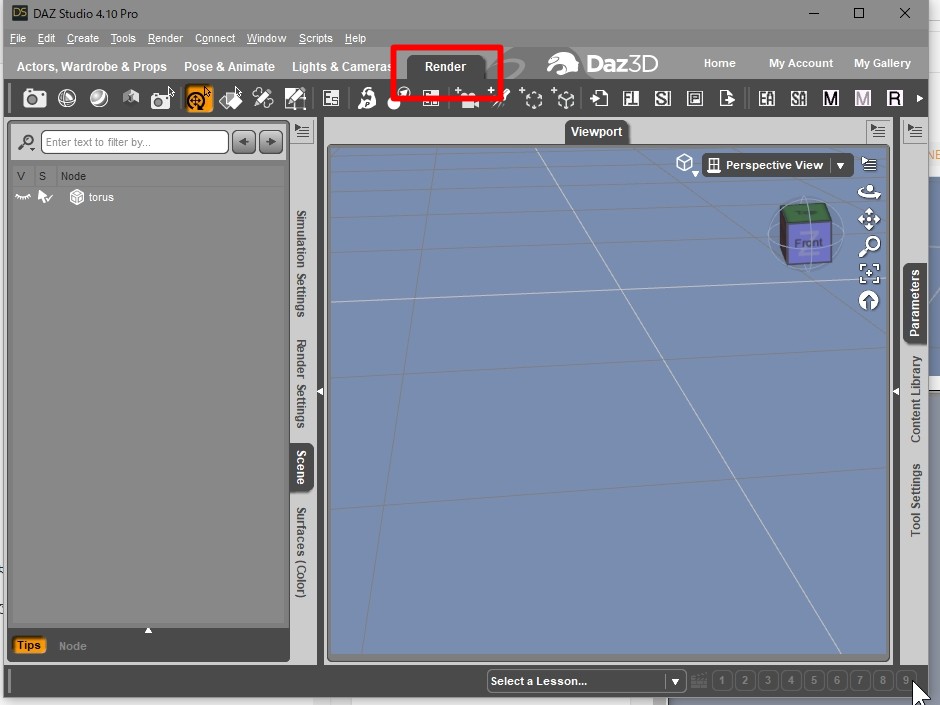
Task: Switch to Surfaces (Color) side tab
Action: (x=301, y=552)
